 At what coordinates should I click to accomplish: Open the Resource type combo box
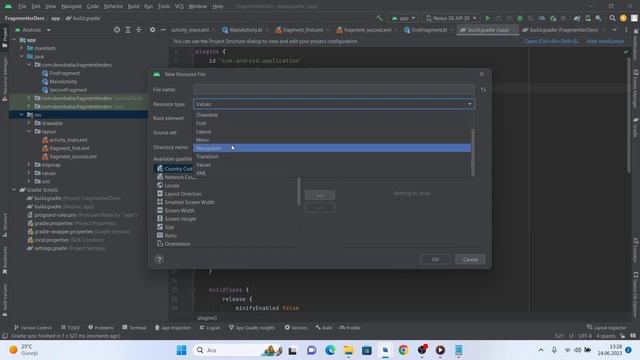click(x=334, y=104)
